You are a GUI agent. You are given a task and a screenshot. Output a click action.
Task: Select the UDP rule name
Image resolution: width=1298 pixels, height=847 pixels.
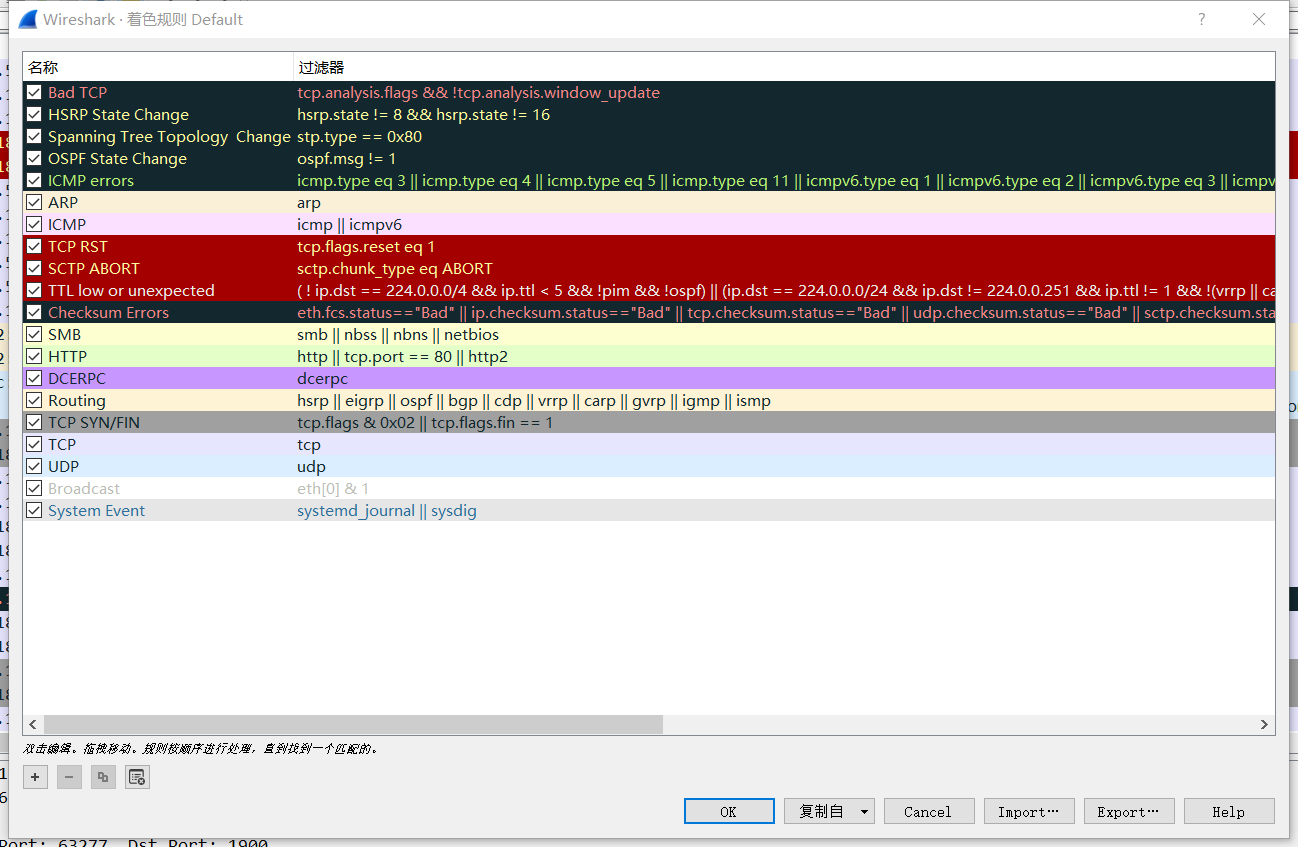point(63,466)
